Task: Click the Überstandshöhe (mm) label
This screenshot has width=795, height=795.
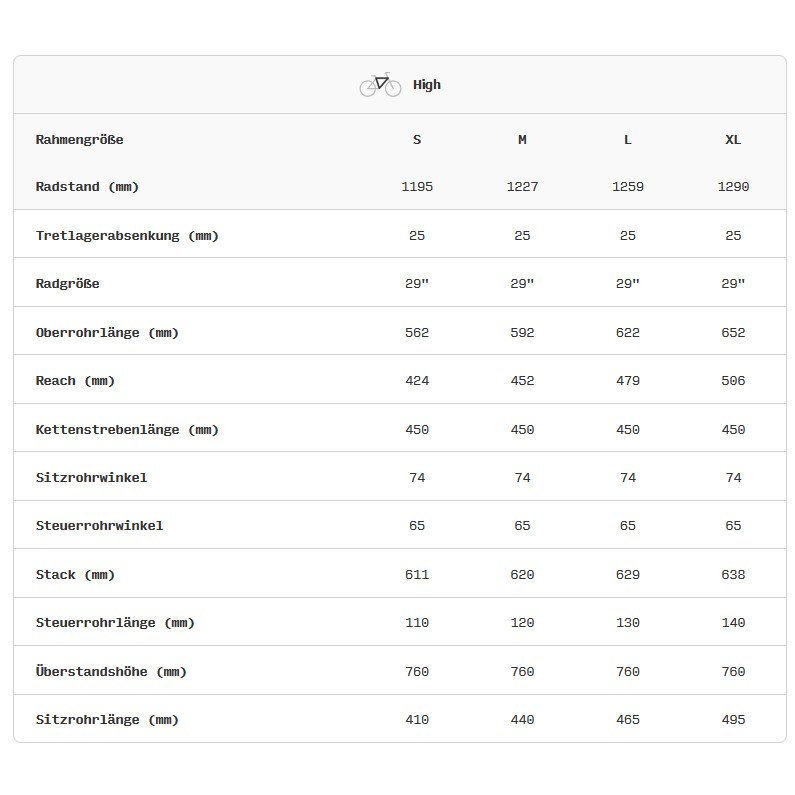Action: point(111,672)
